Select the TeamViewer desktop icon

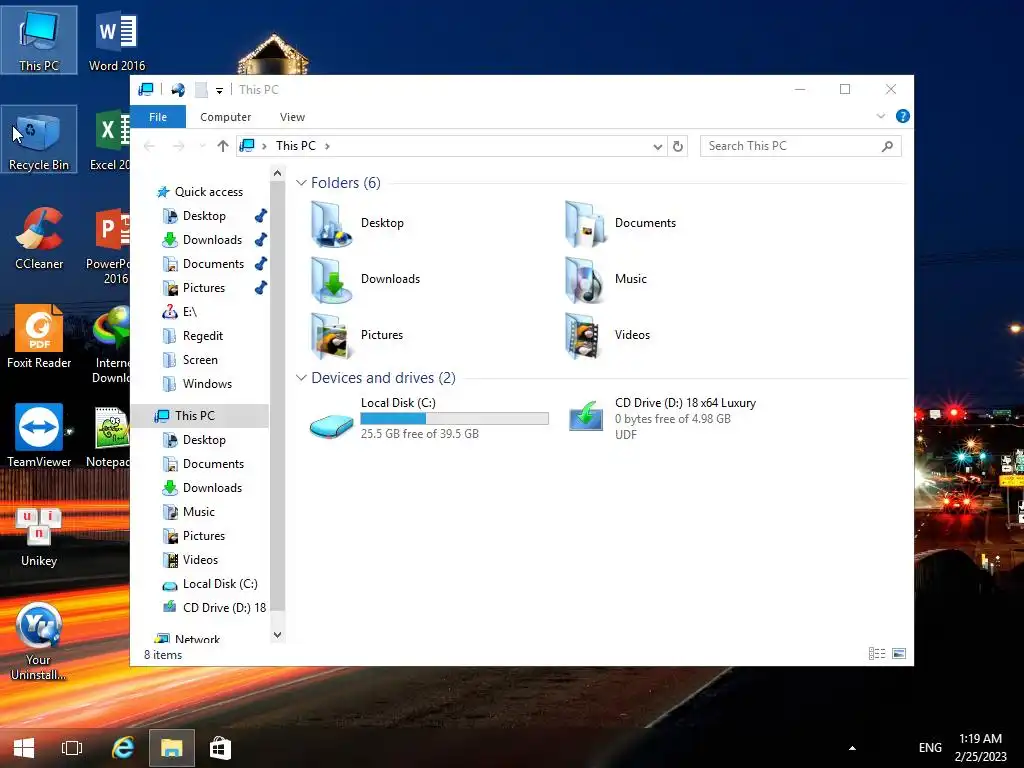click(x=39, y=436)
